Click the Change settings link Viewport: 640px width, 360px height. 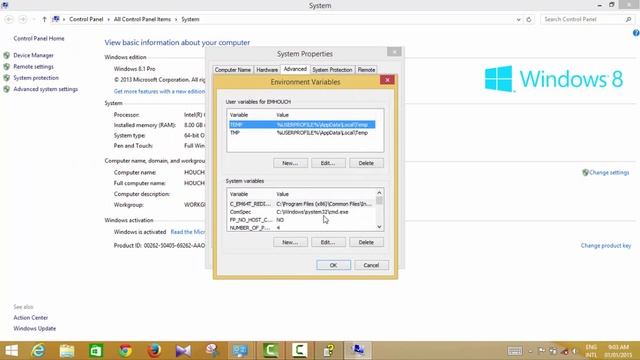(x=609, y=173)
